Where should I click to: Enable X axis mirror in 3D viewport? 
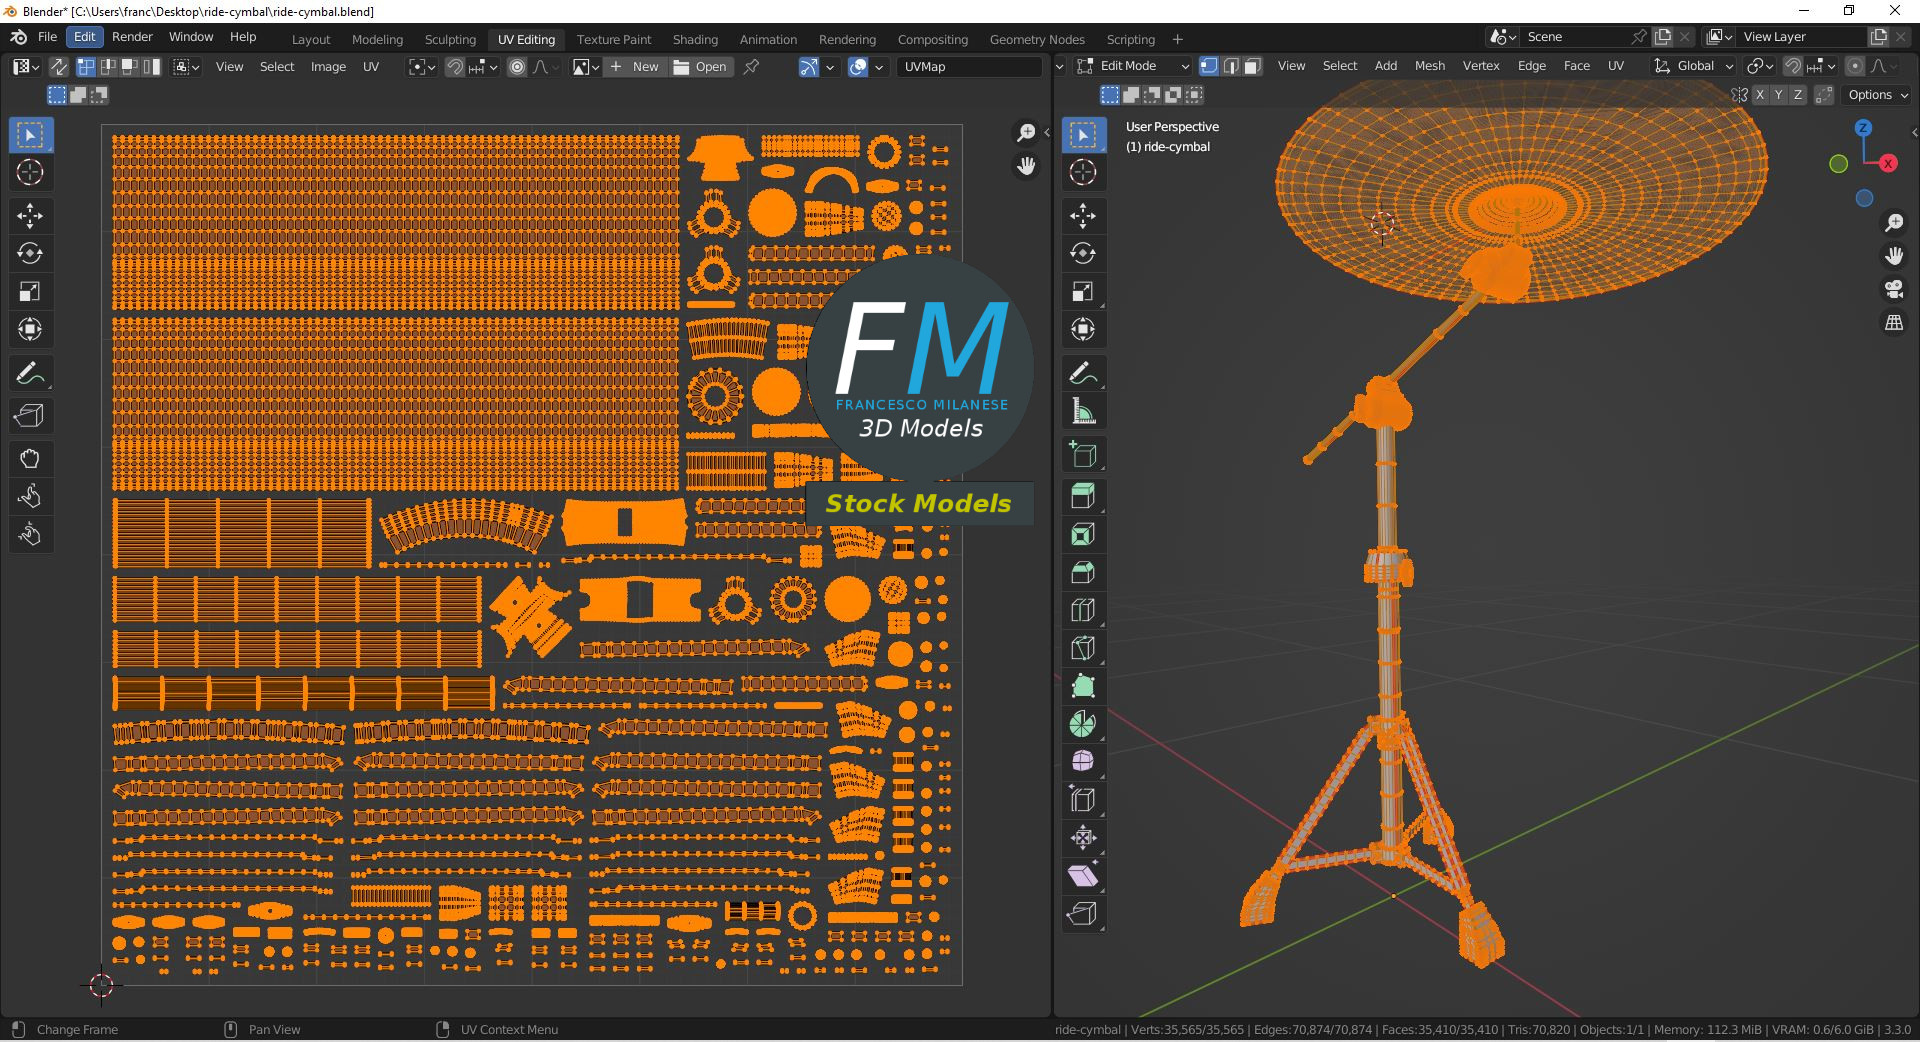pos(1760,95)
